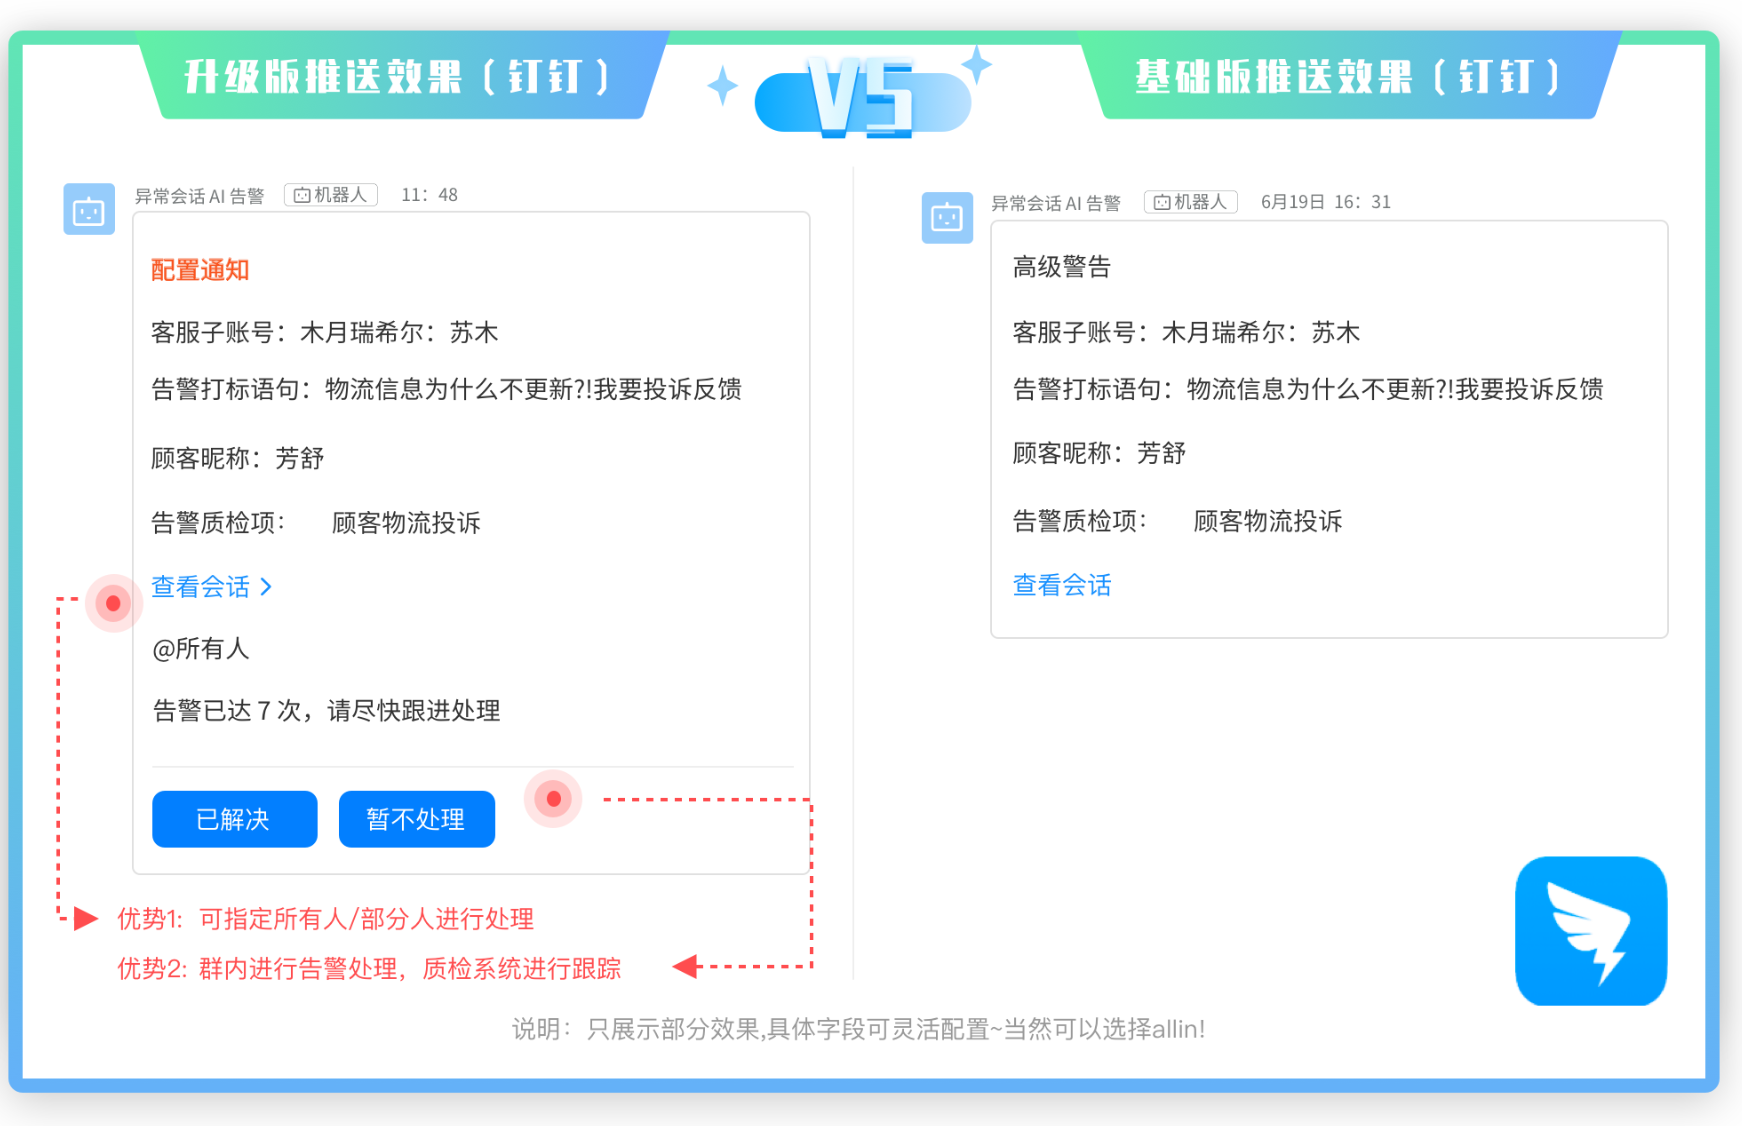Click the 说明 footnote text
The height and width of the screenshot is (1126, 1742).
859,1029
